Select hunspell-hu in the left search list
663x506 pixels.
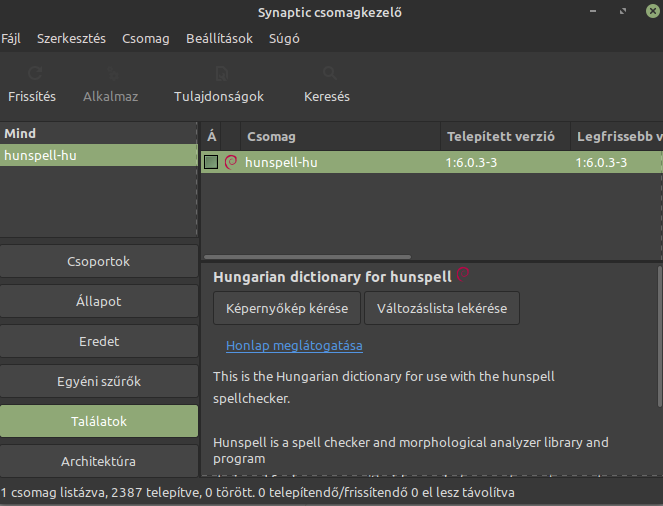99,155
